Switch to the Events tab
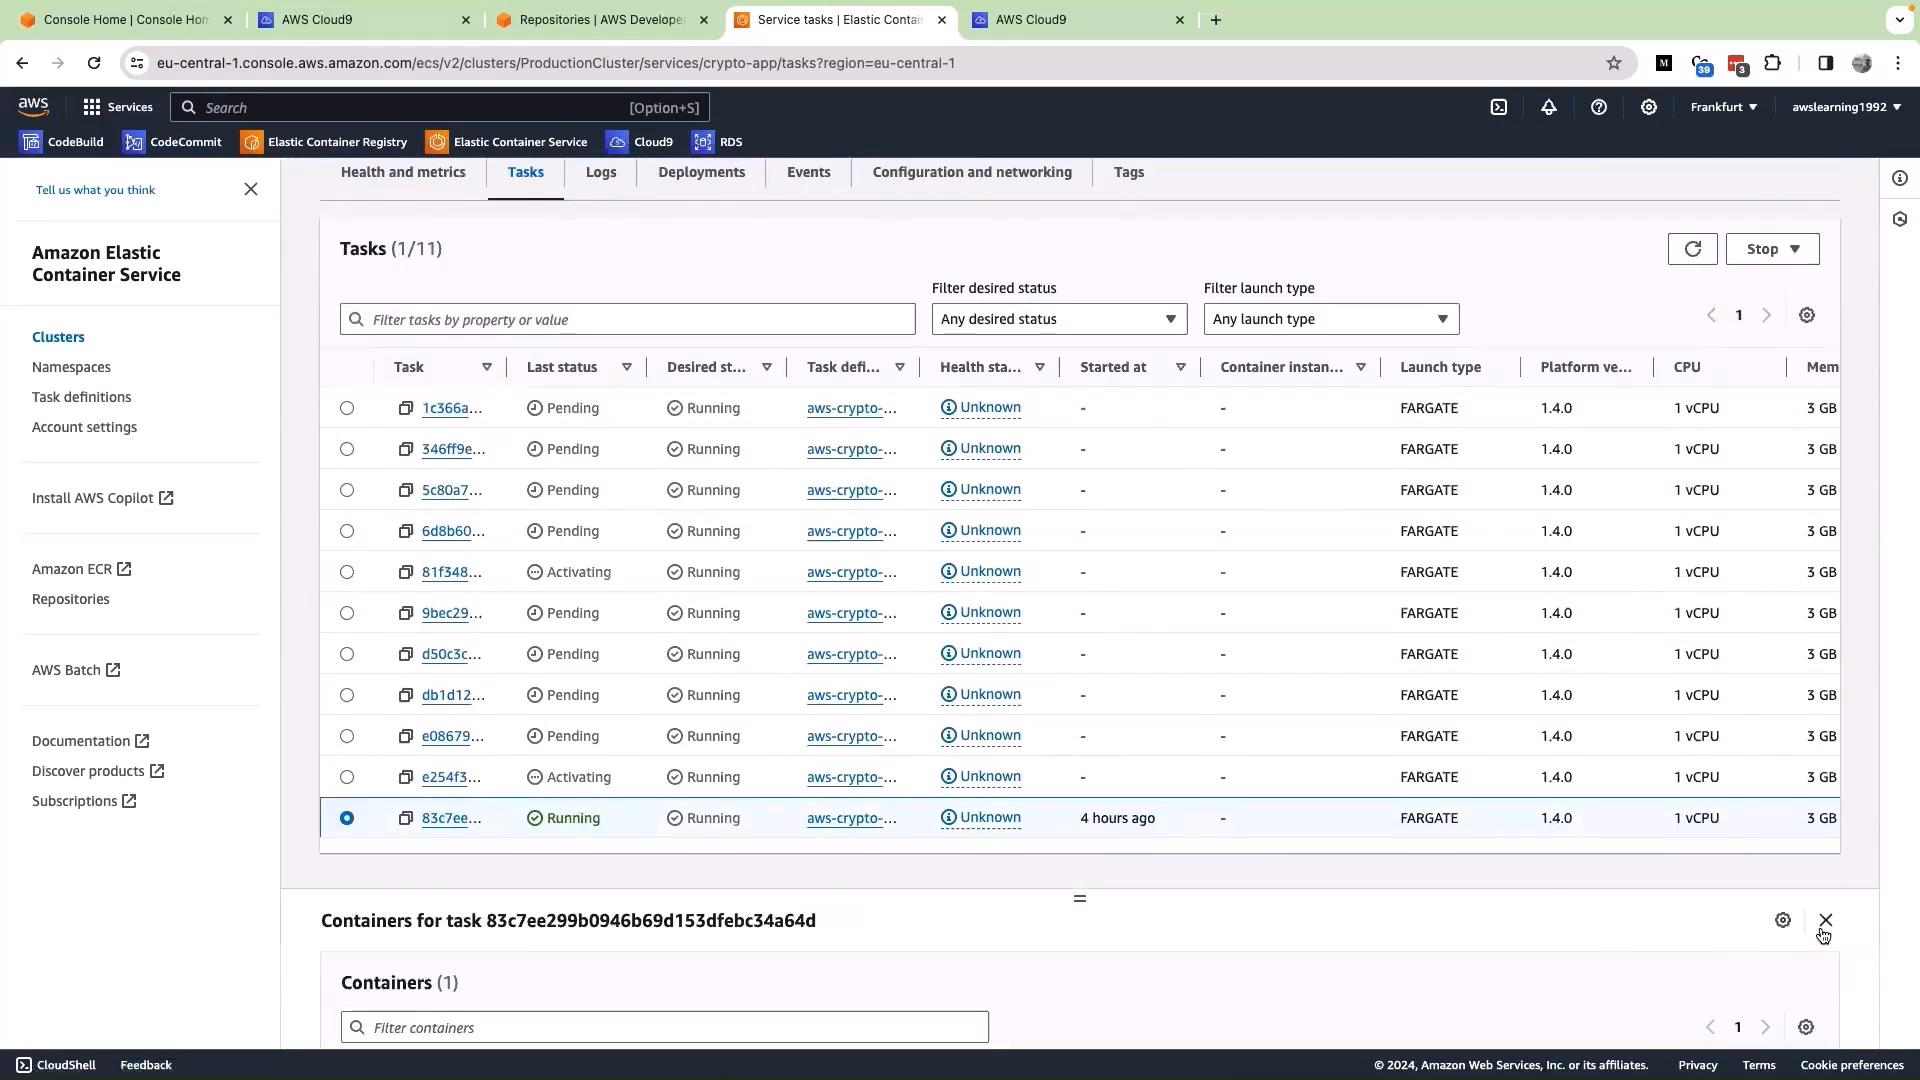 pos(808,172)
